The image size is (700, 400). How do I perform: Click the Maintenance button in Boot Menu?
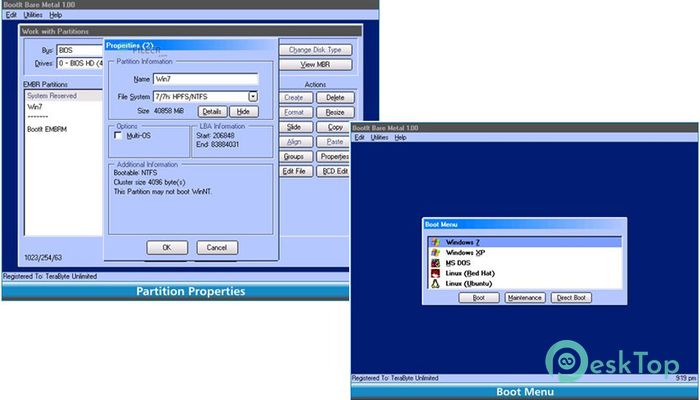tap(525, 298)
